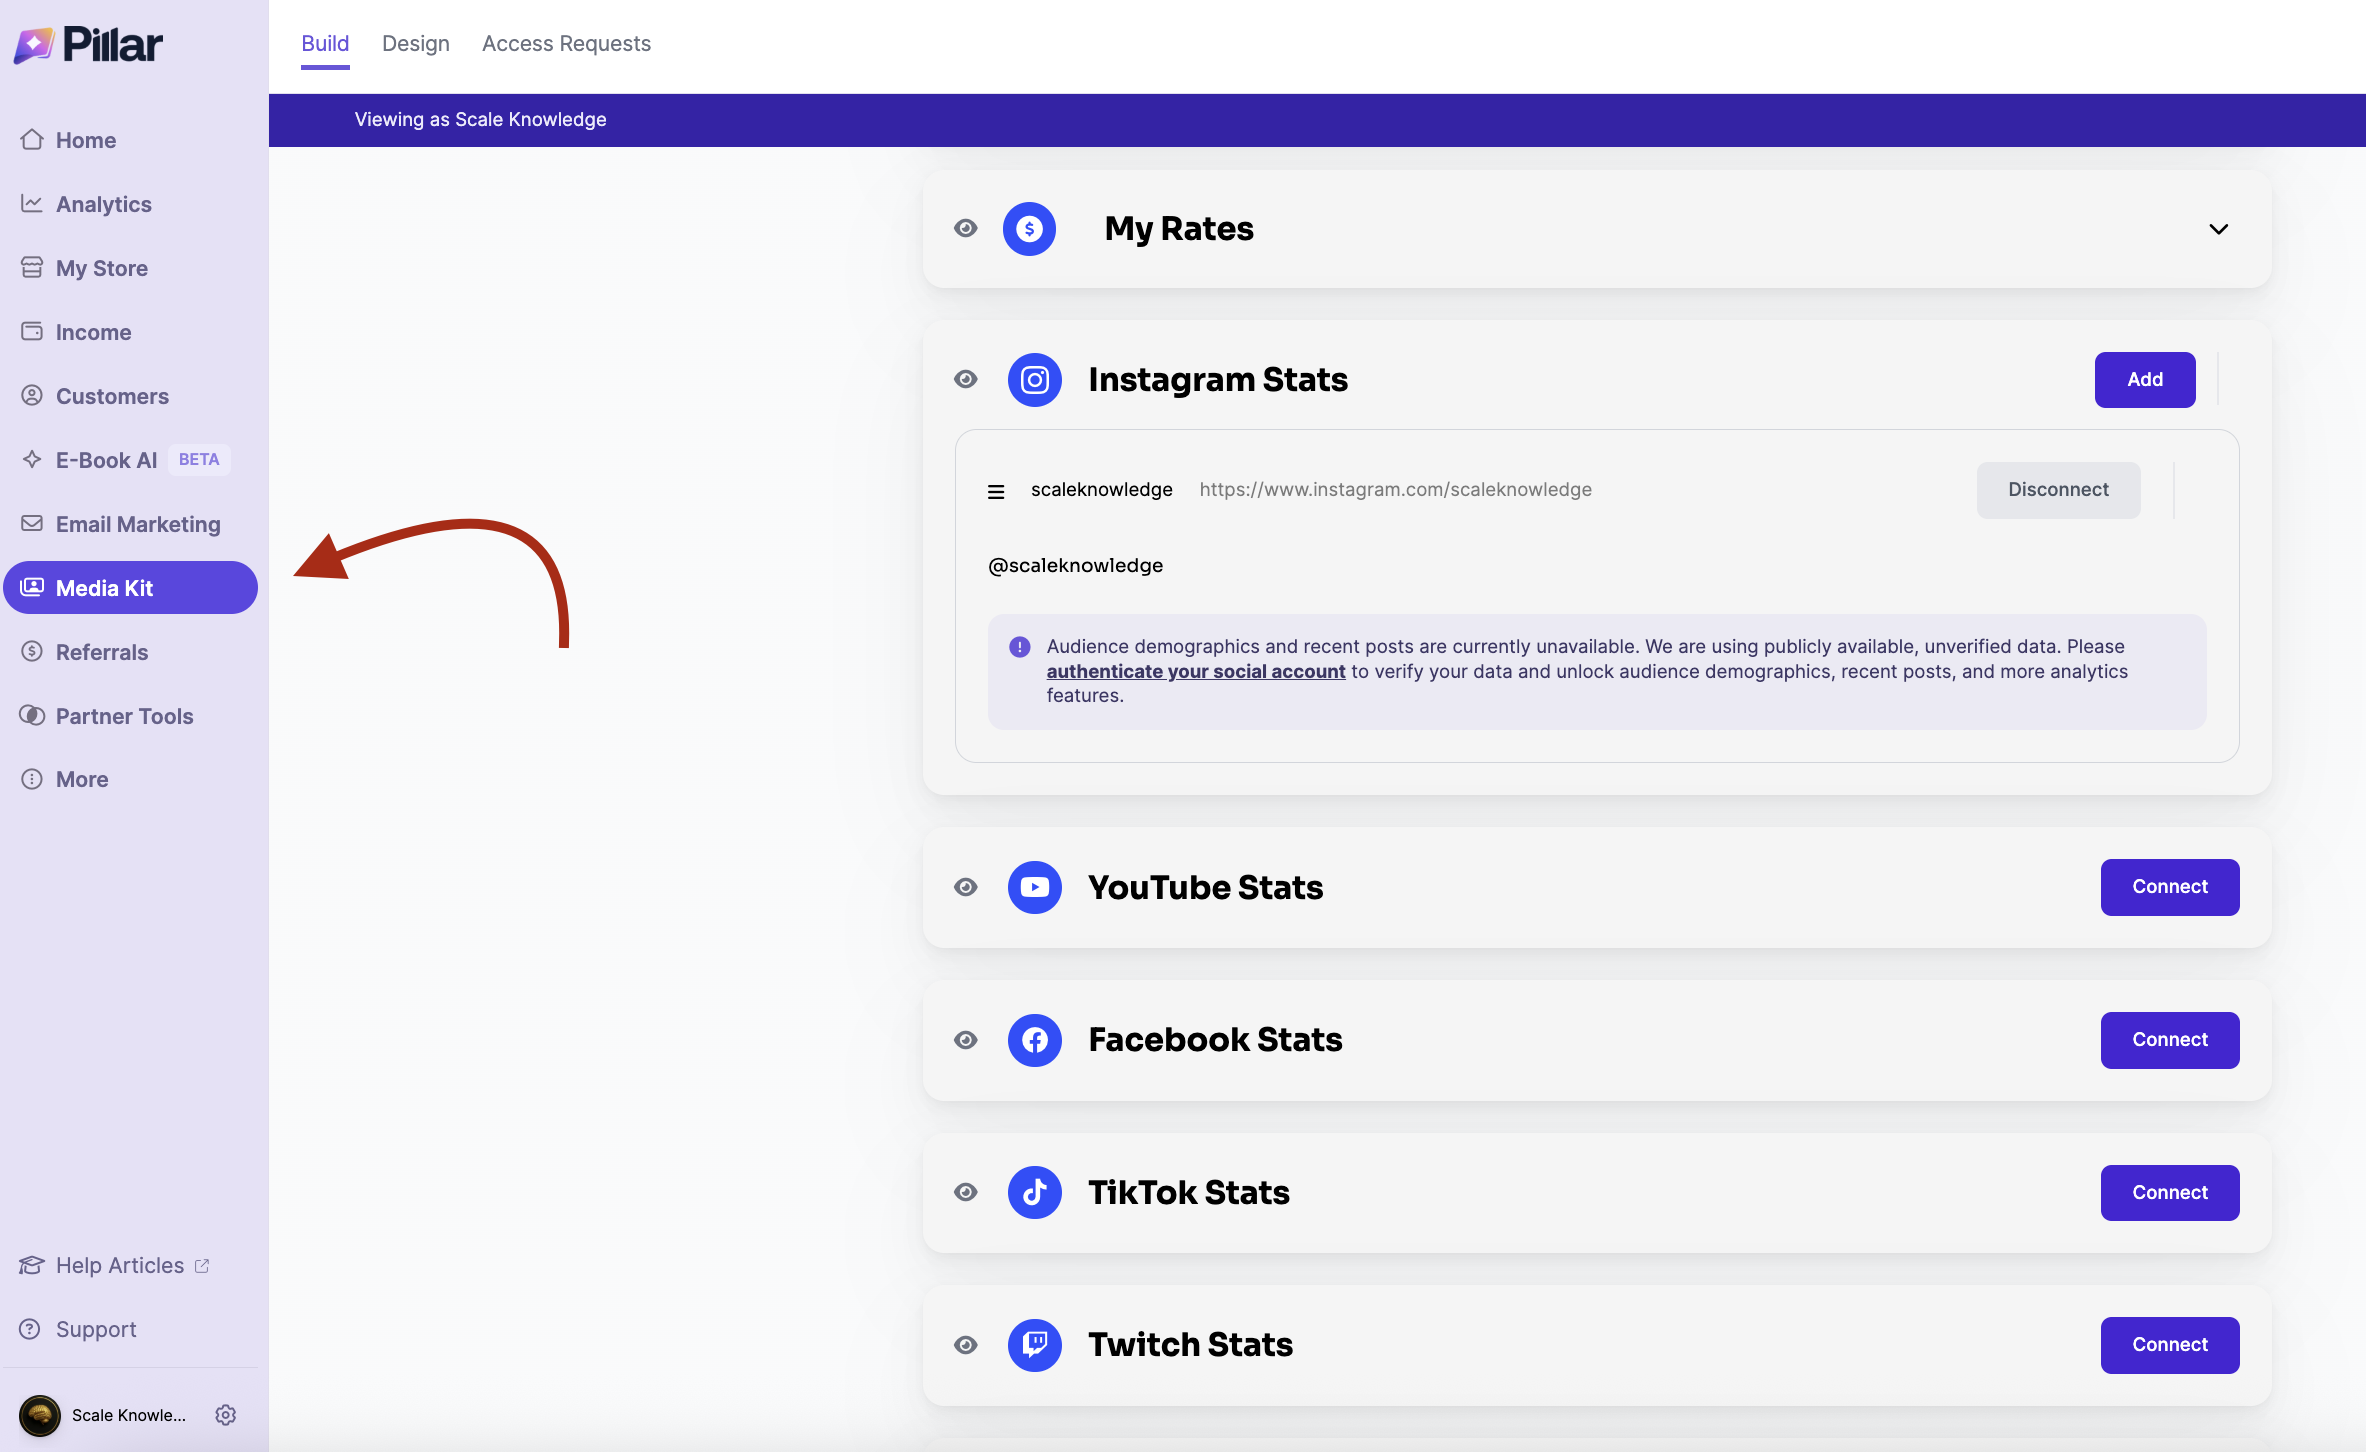Image resolution: width=2366 pixels, height=1452 pixels.
Task: Click the Scale Knowledge profile avatar
Action: click(x=40, y=1415)
